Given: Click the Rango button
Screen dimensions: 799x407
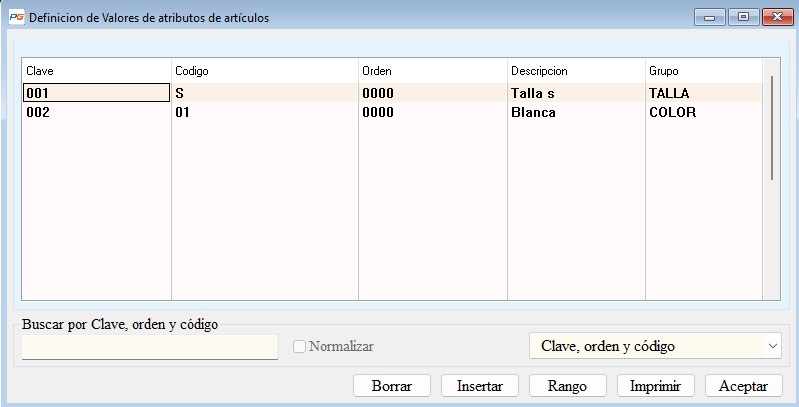Looking at the screenshot, I should coord(568,386).
